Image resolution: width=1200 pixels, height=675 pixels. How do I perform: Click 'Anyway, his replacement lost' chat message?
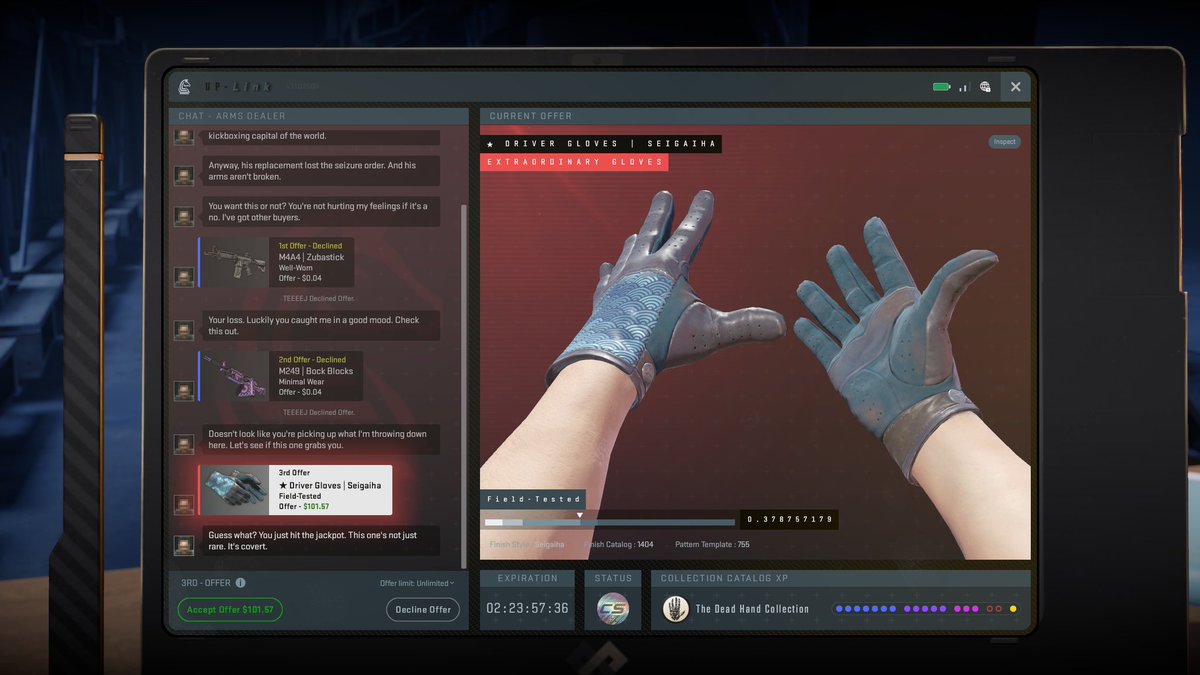point(321,171)
